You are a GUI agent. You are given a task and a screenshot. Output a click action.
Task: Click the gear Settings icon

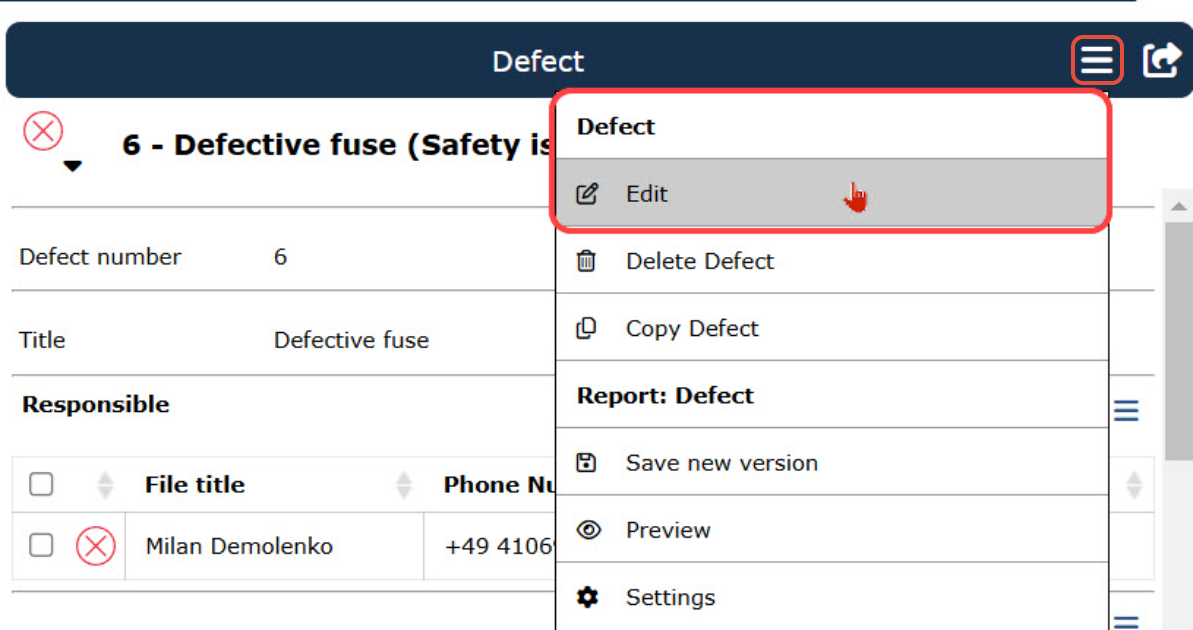coord(588,597)
